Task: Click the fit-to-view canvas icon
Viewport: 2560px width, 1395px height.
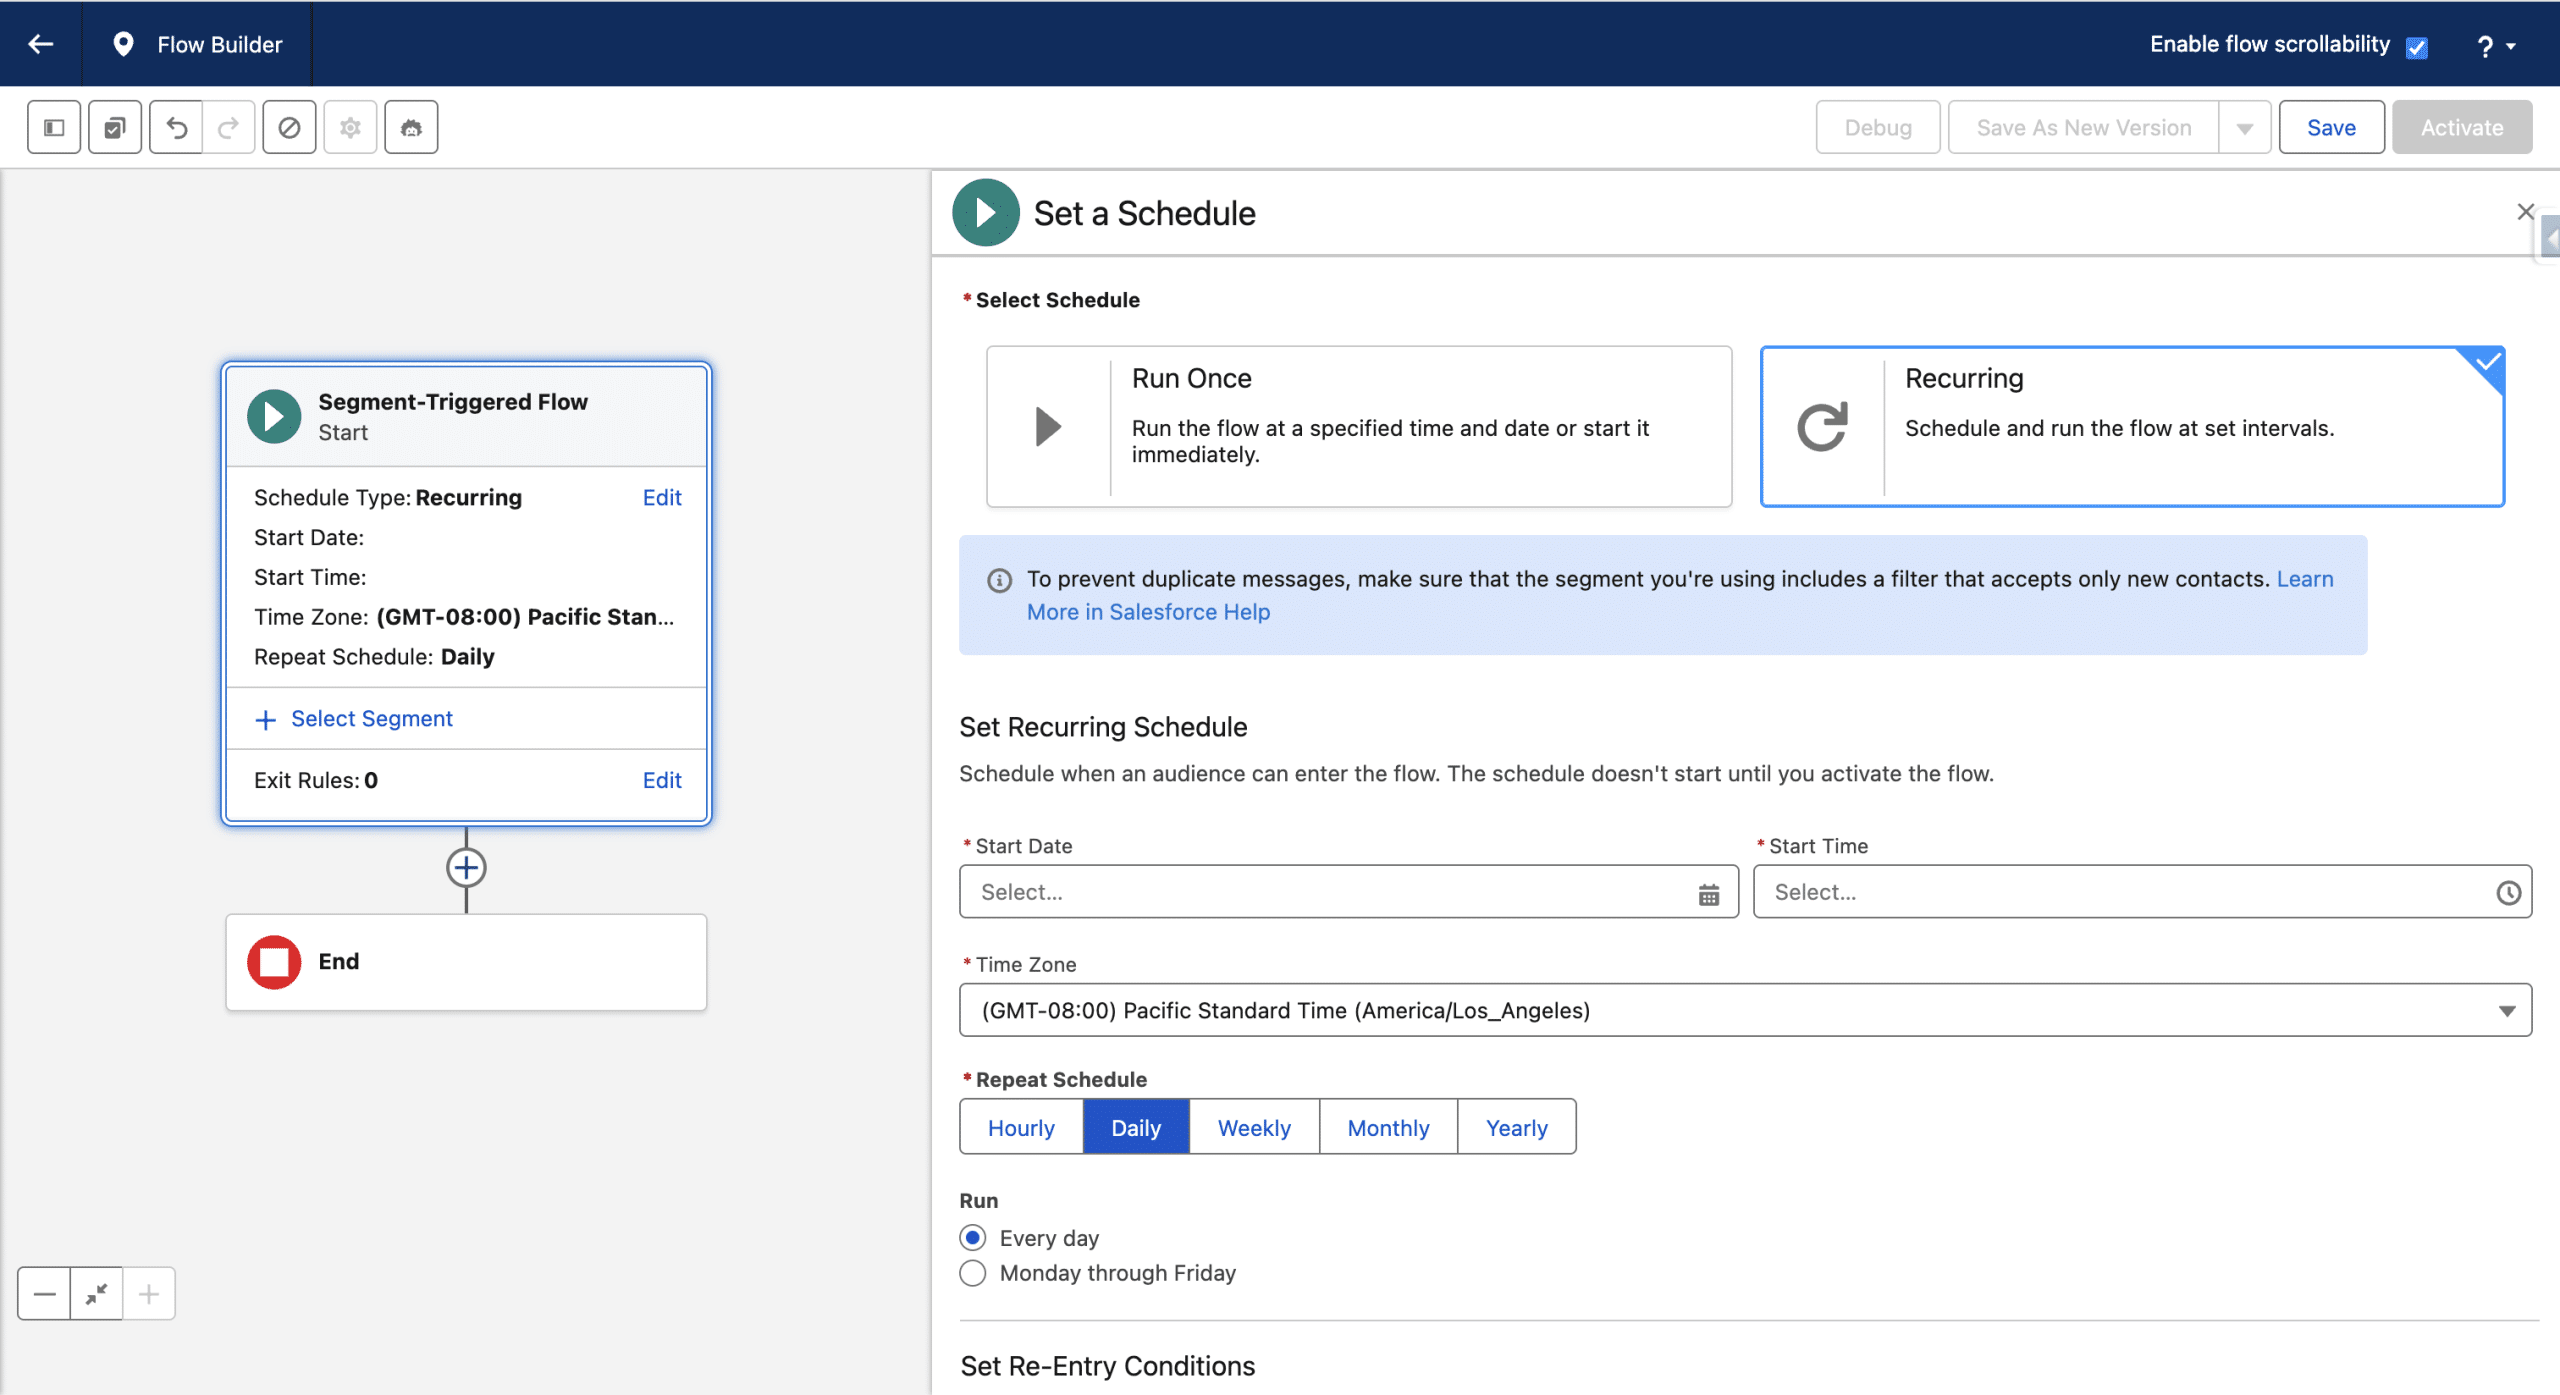Action: point(97,1294)
